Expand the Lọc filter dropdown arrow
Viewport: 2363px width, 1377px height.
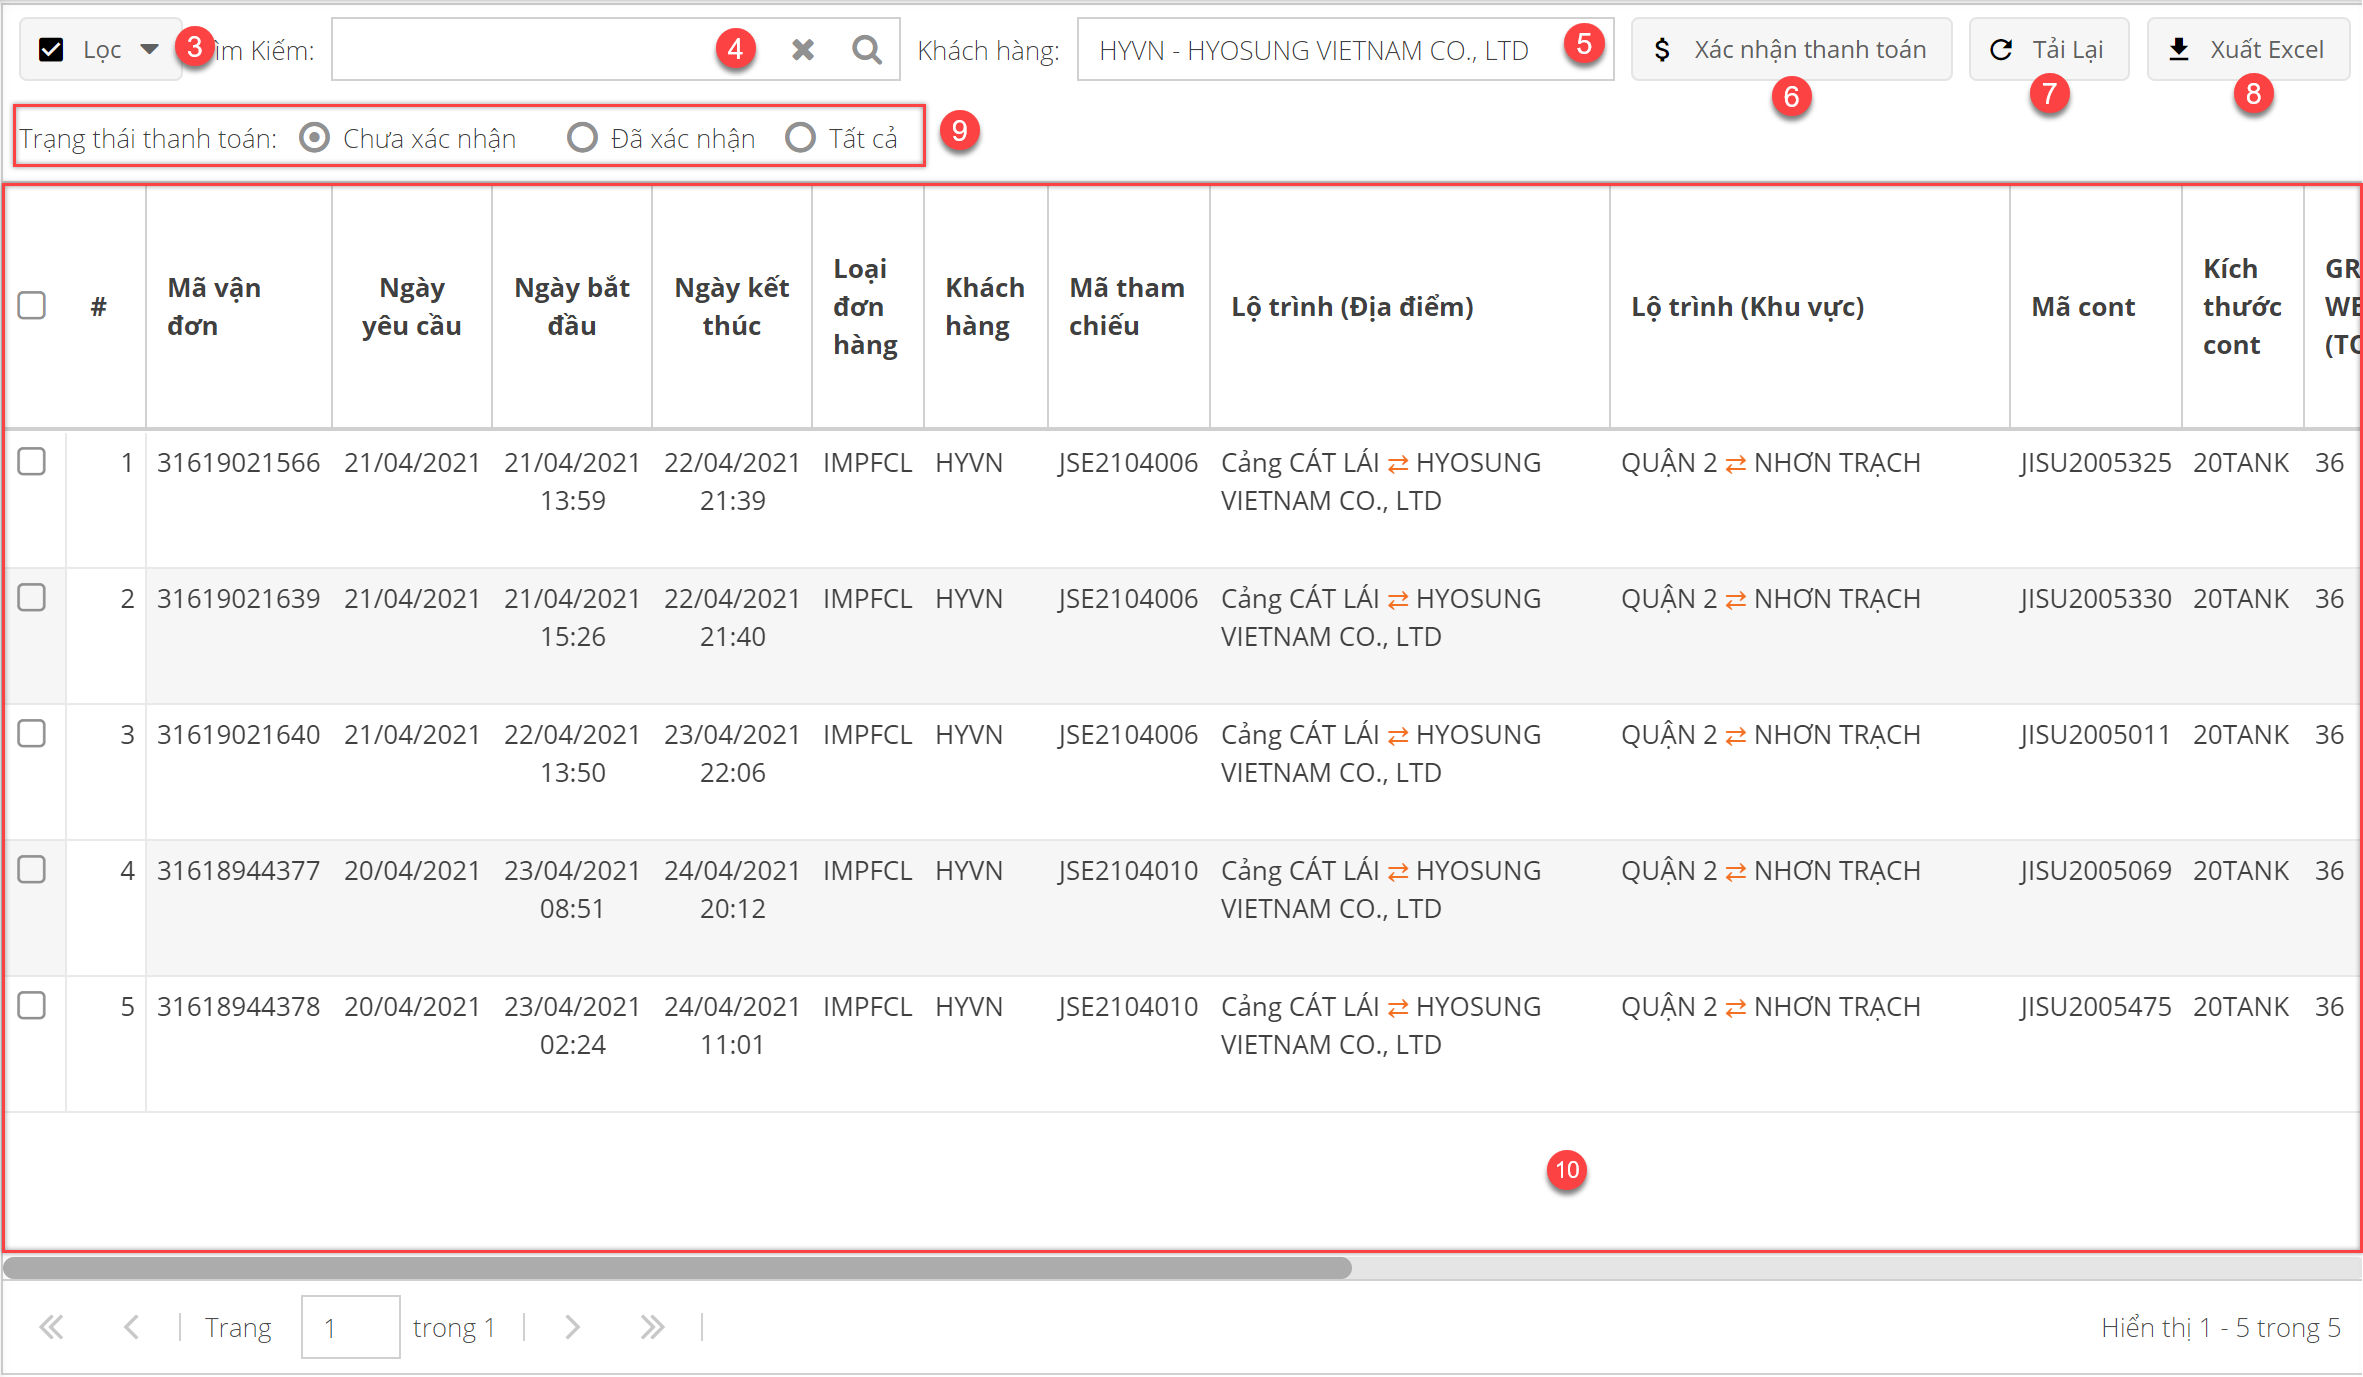[150, 48]
